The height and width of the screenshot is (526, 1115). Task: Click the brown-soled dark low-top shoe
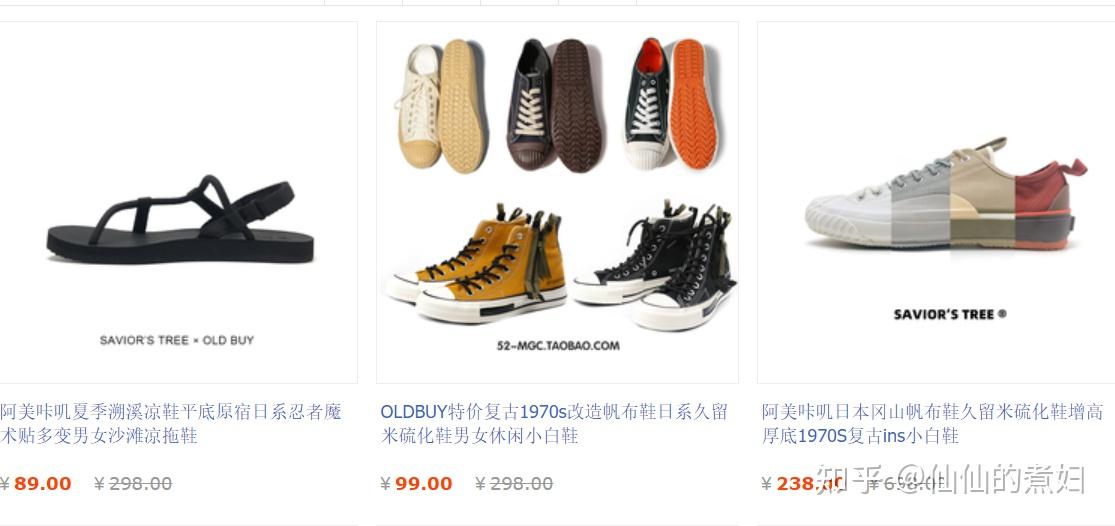tap(555, 105)
